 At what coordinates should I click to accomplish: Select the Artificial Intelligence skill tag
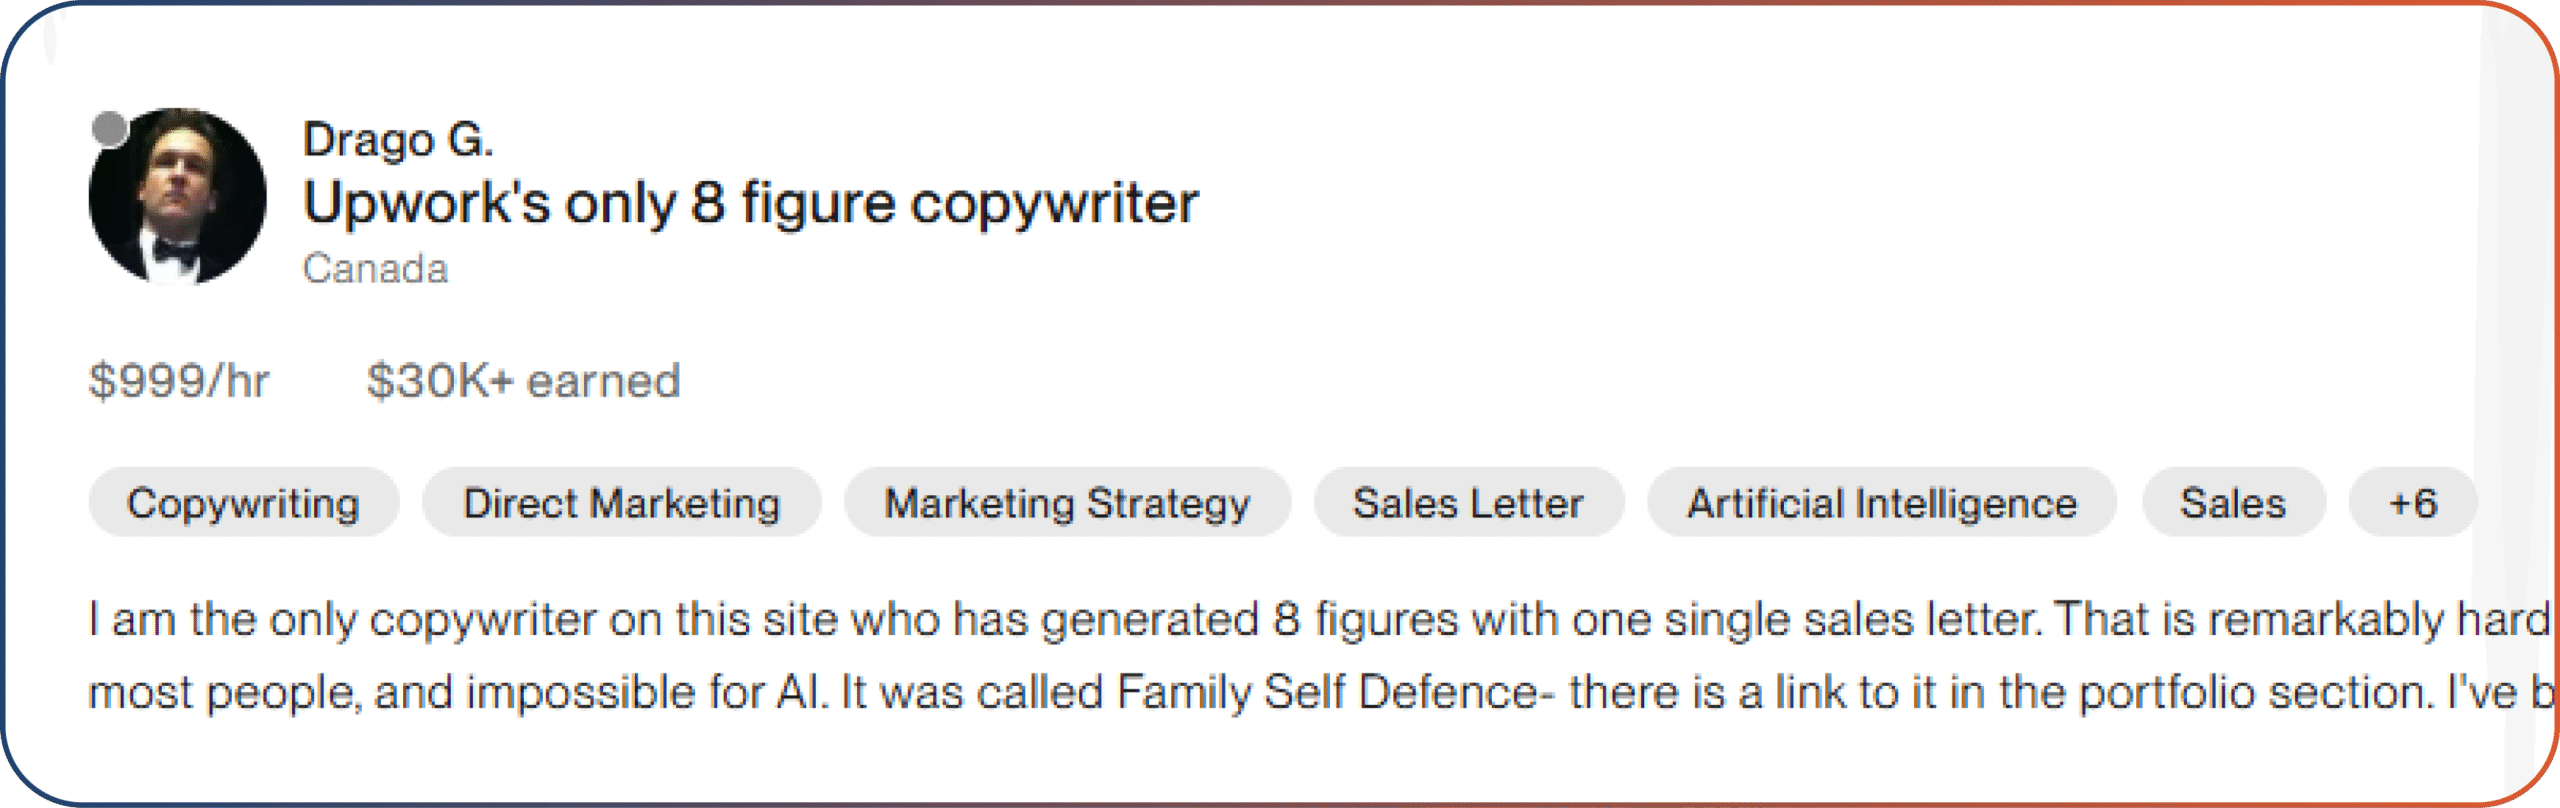[1882, 503]
